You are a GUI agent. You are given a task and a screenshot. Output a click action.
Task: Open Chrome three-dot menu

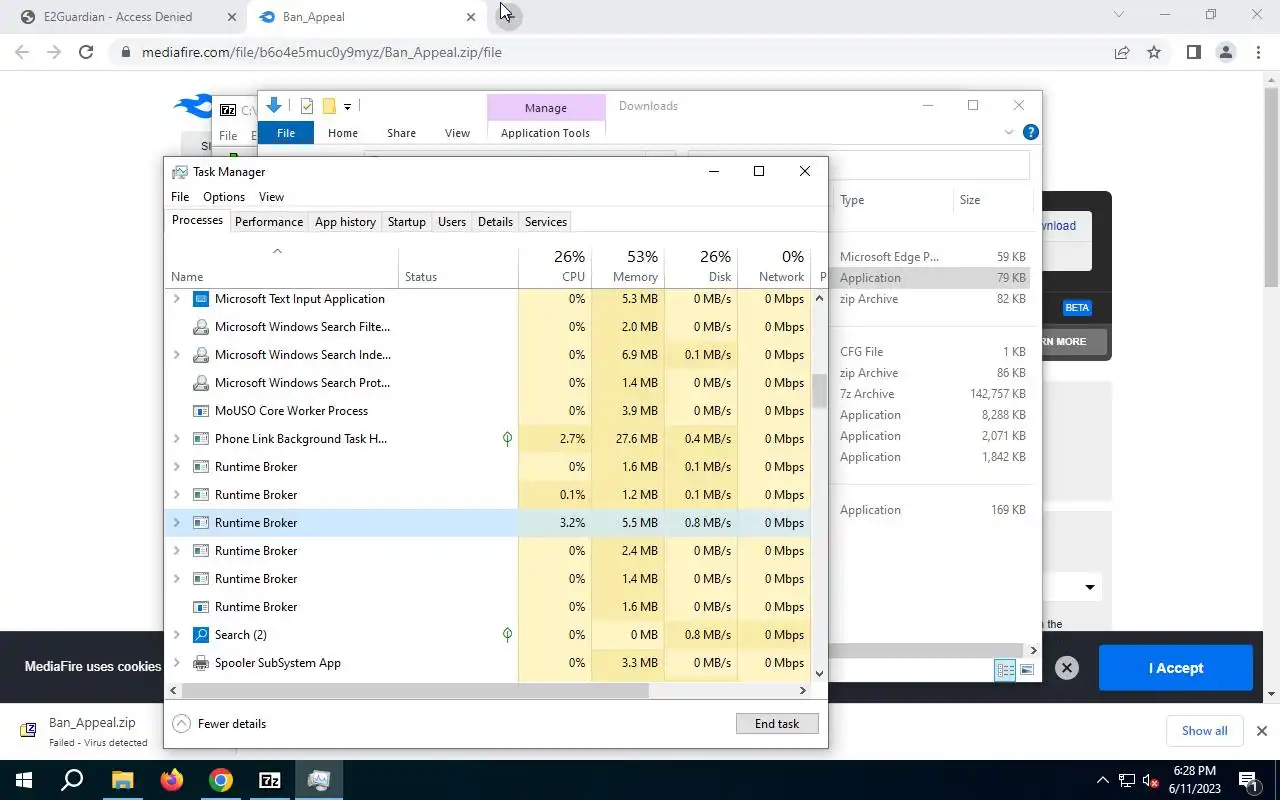(x=1258, y=52)
